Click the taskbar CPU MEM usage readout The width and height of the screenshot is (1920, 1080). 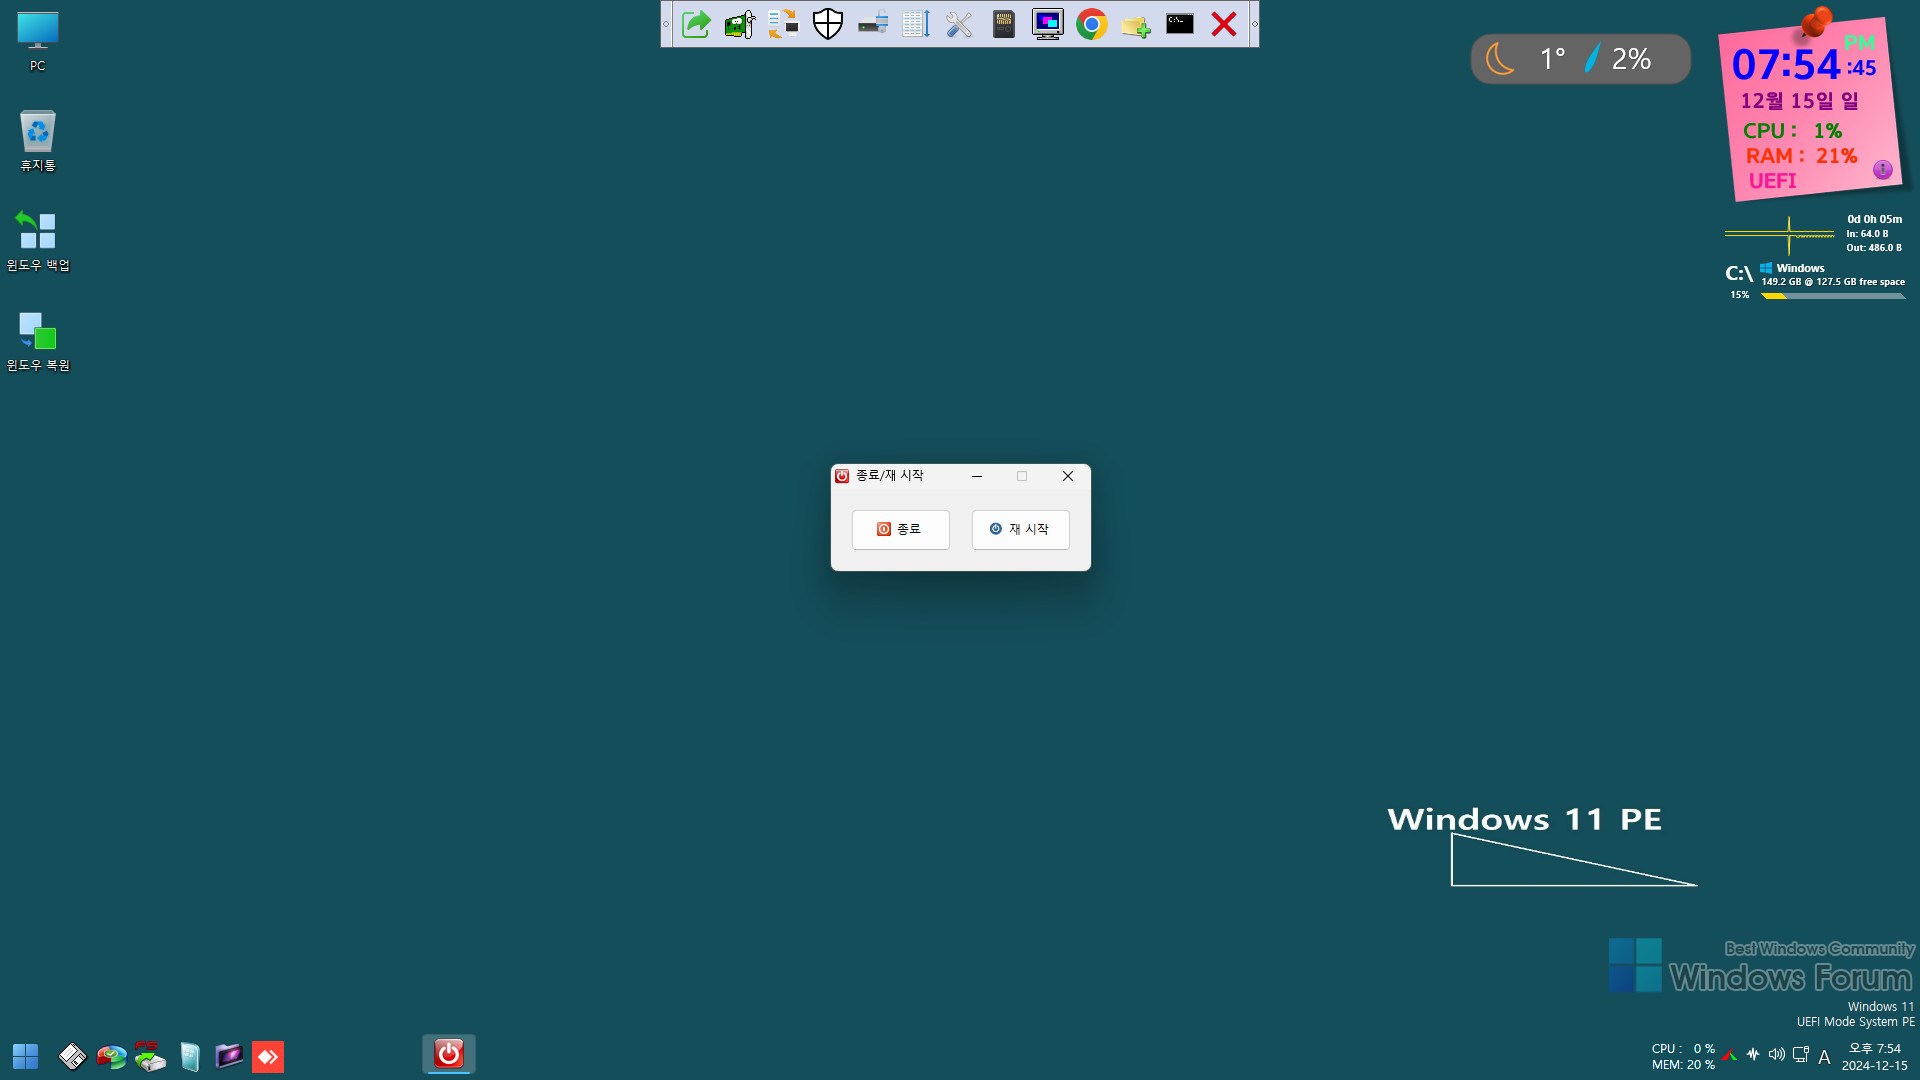click(1683, 1057)
